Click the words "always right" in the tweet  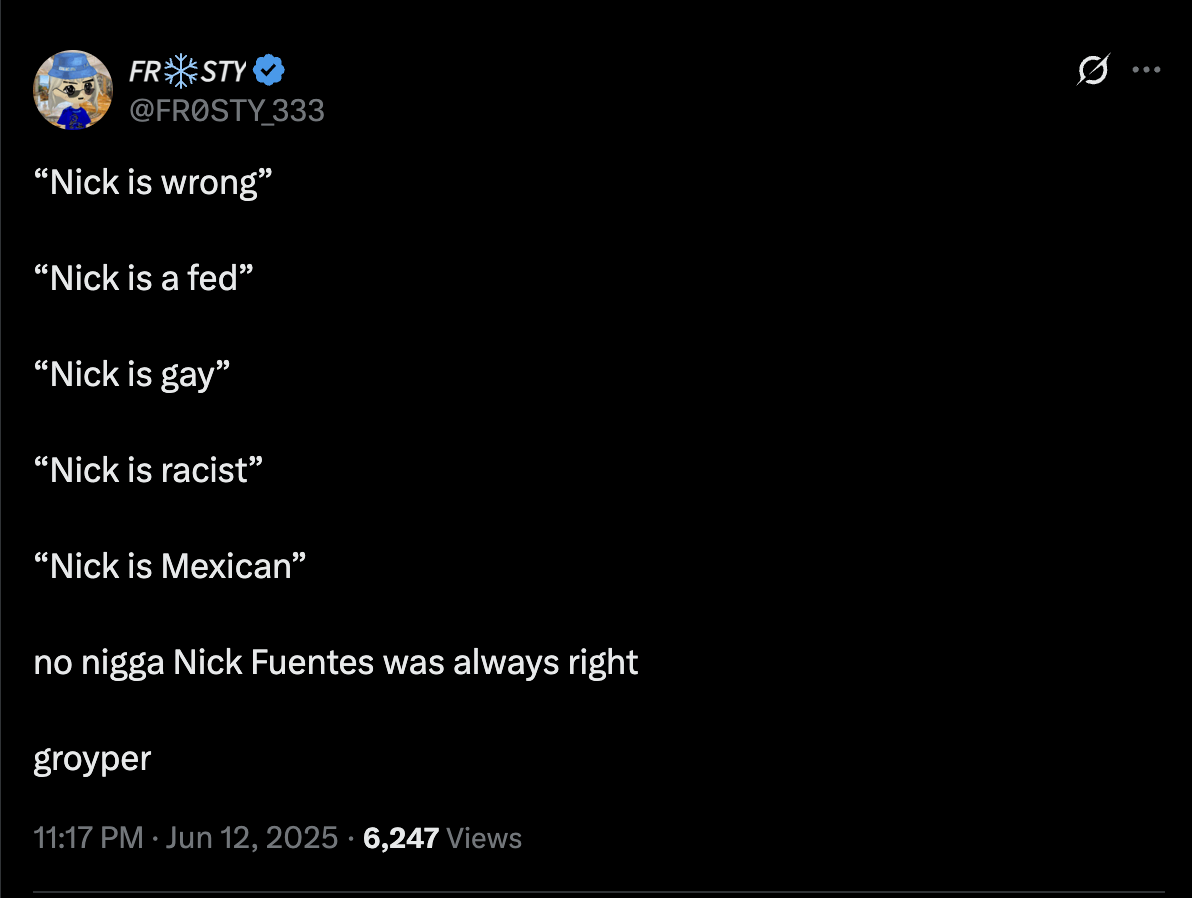click(x=545, y=663)
